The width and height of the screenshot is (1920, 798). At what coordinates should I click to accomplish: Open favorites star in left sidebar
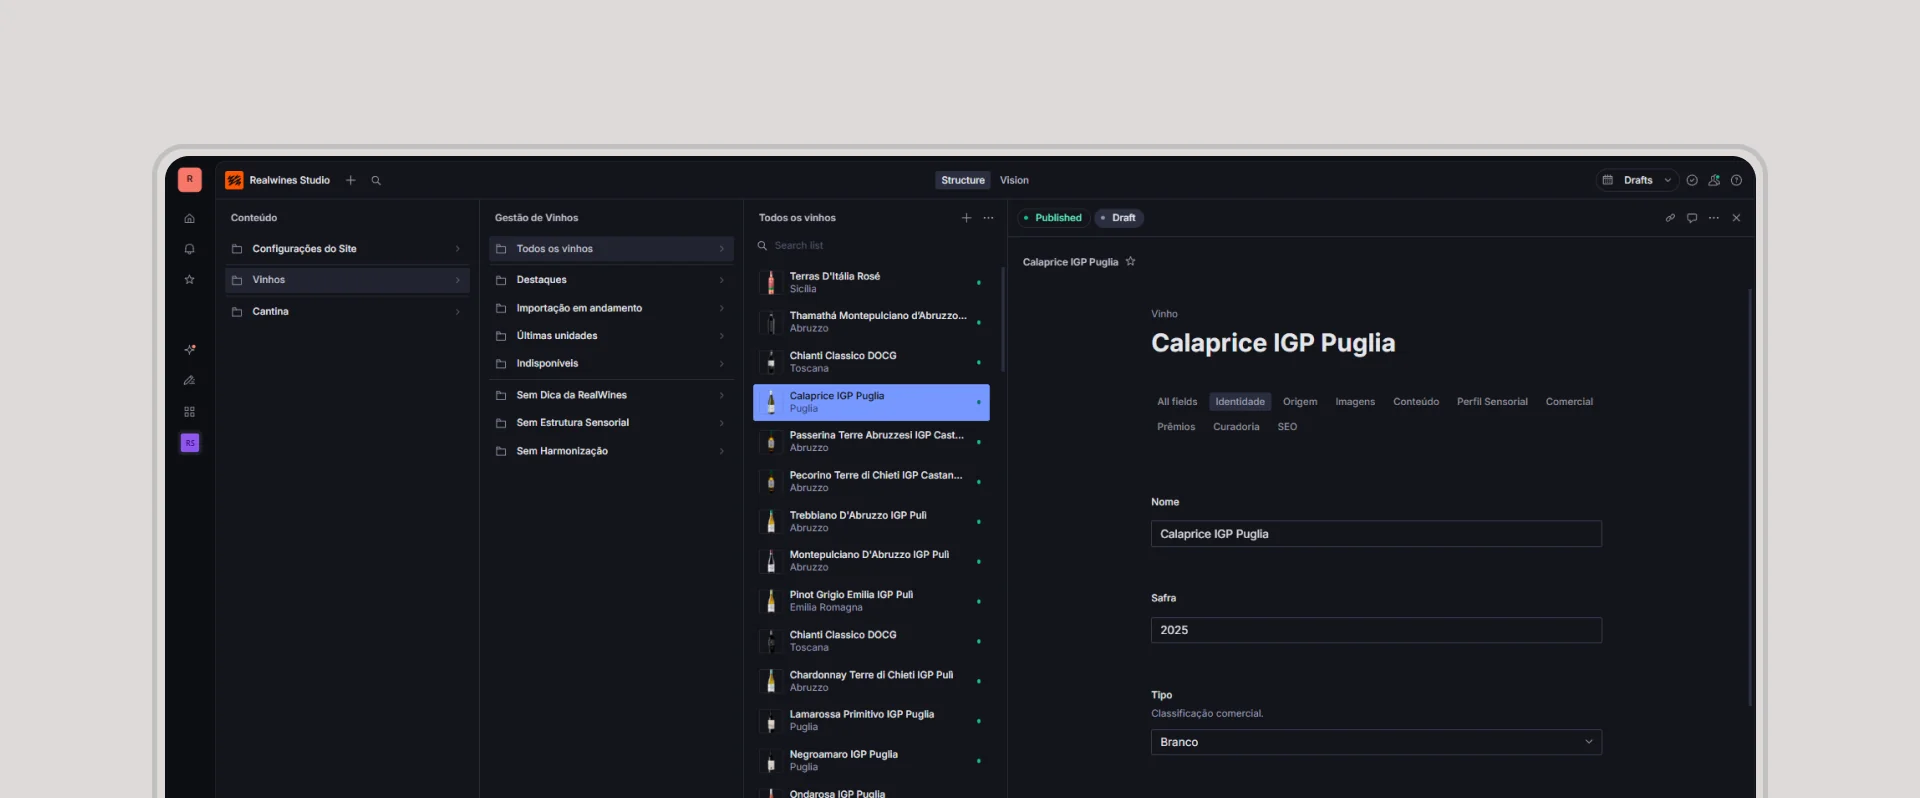point(189,280)
